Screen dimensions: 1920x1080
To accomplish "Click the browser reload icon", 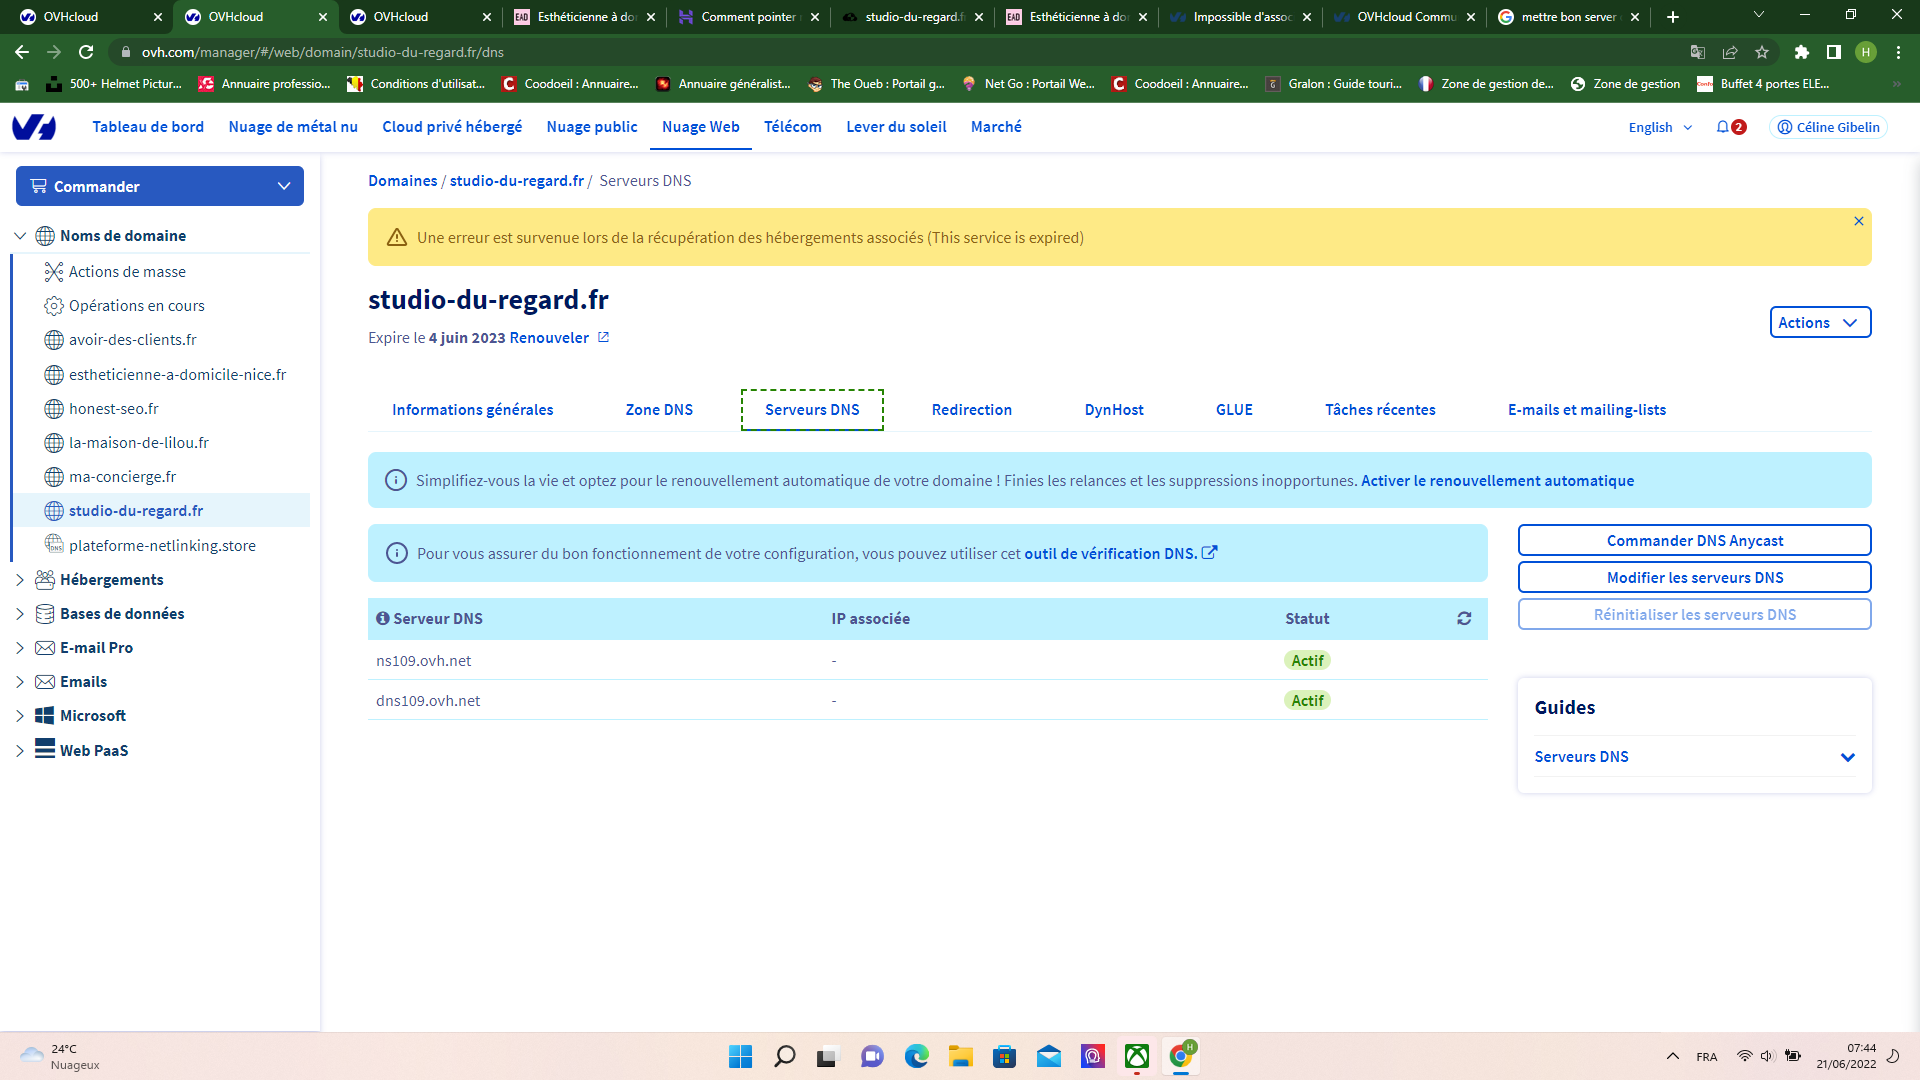I will [x=86, y=52].
